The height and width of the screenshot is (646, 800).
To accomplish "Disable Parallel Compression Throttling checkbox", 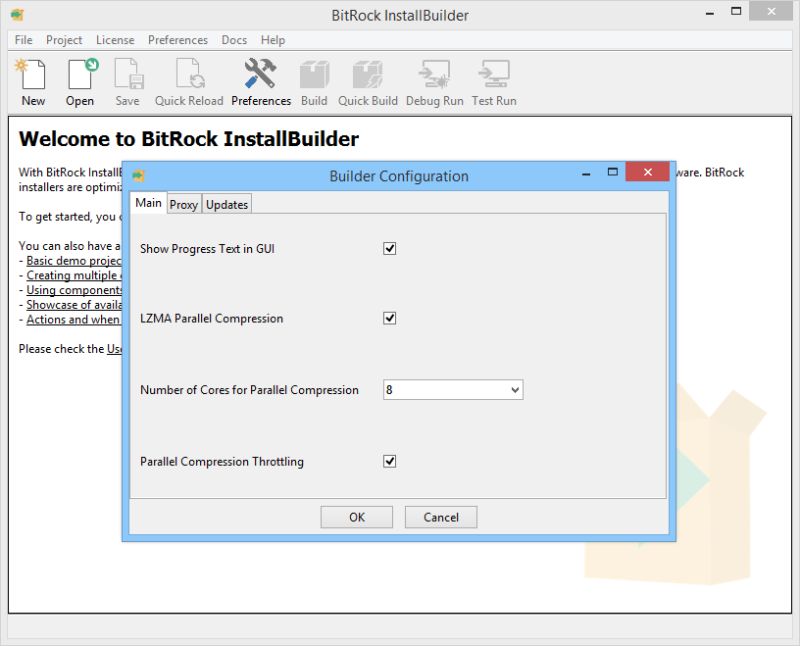I will pyautogui.click(x=389, y=461).
